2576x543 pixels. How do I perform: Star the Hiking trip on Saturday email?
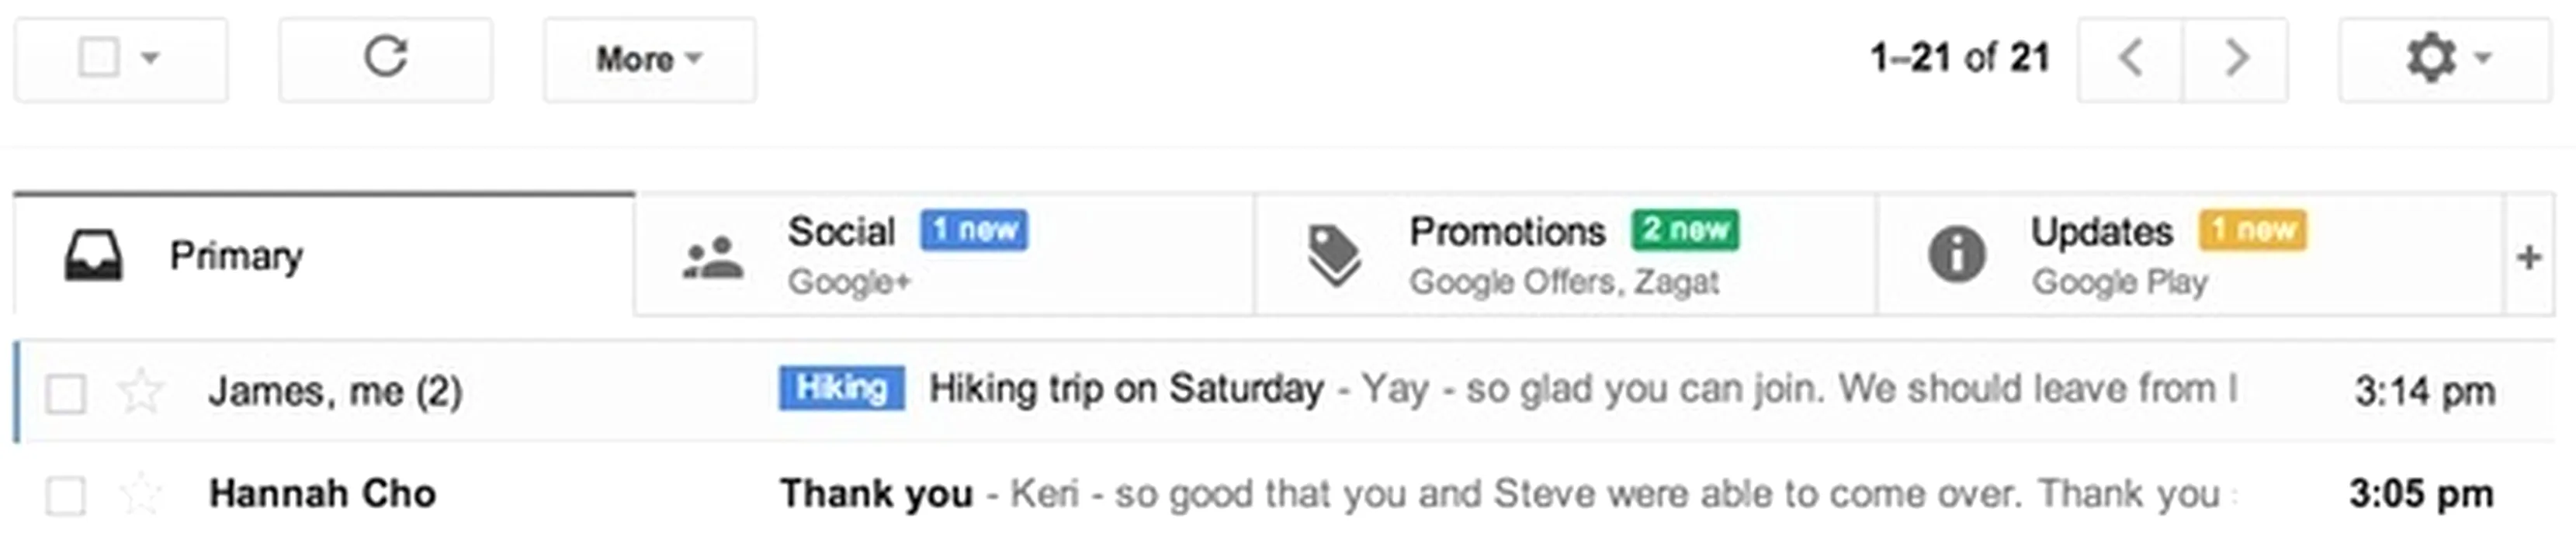pyautogui.click(x=141, y=391)
